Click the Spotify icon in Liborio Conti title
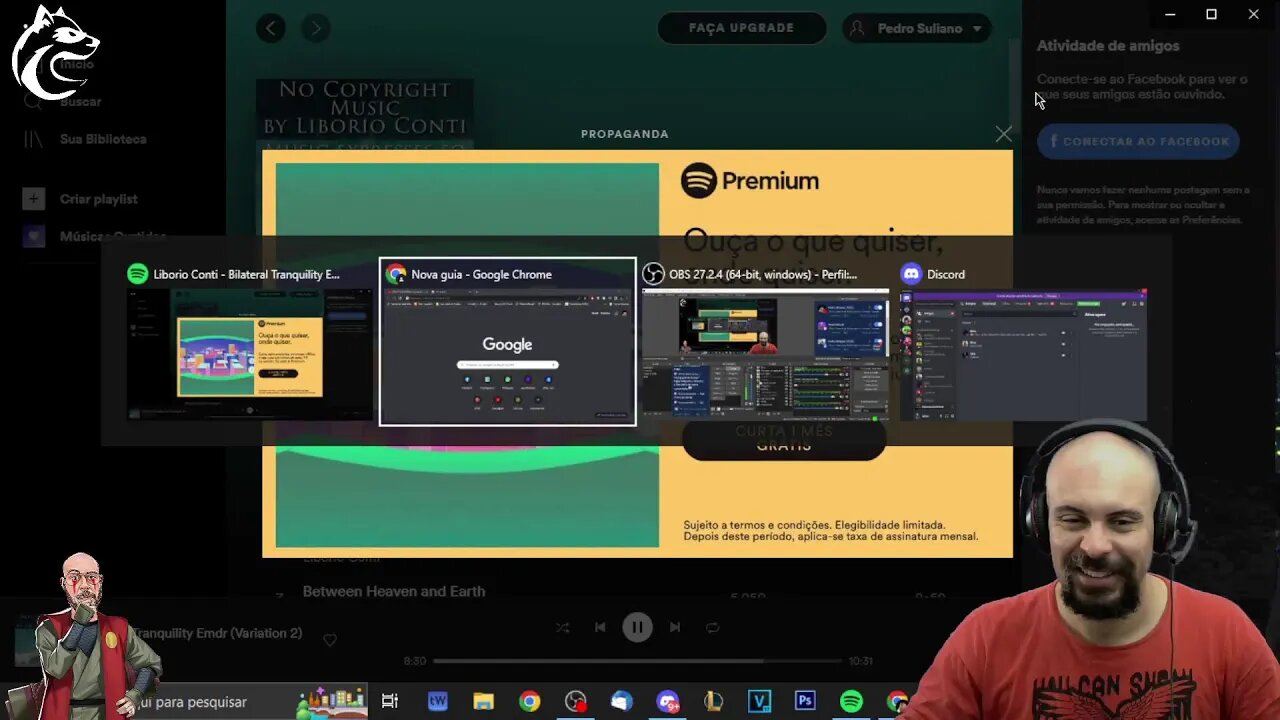 [x=138, y=274]
